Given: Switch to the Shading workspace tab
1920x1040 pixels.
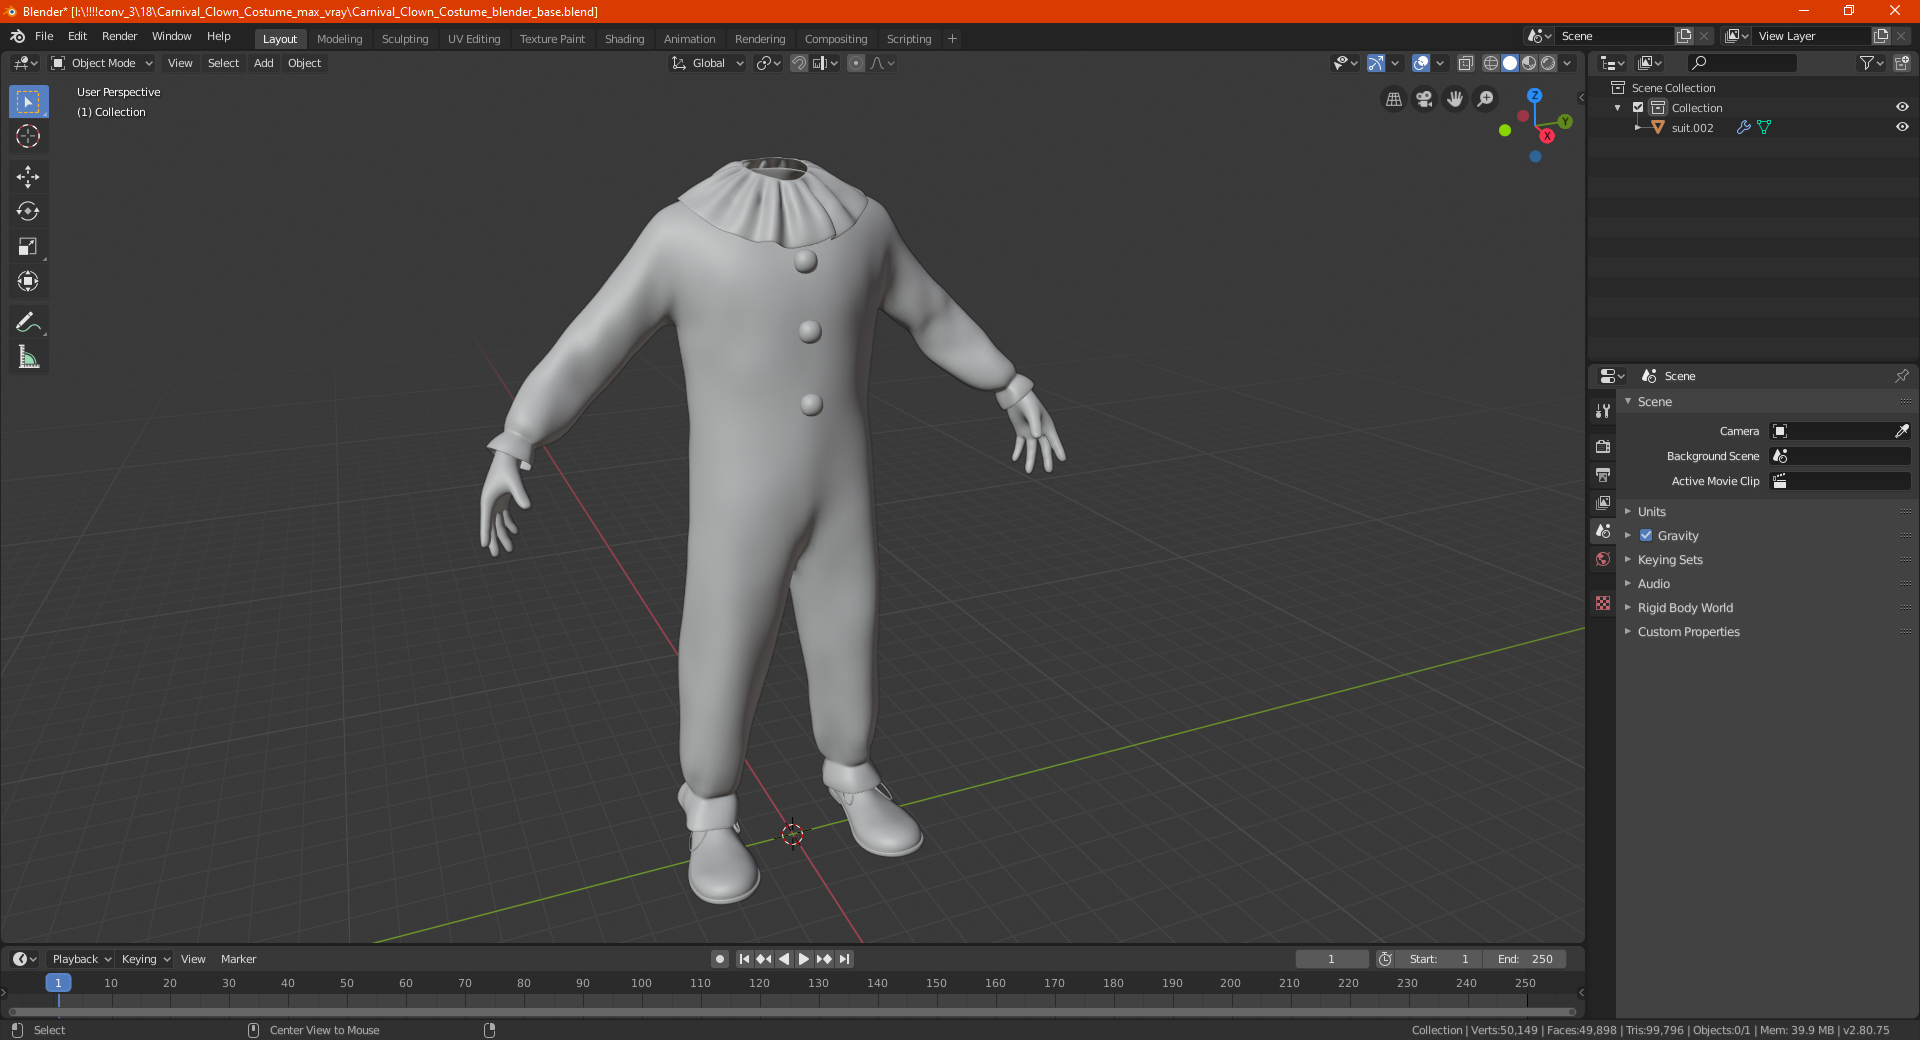Looking at the screenshot, I should [x=624, y=39].
